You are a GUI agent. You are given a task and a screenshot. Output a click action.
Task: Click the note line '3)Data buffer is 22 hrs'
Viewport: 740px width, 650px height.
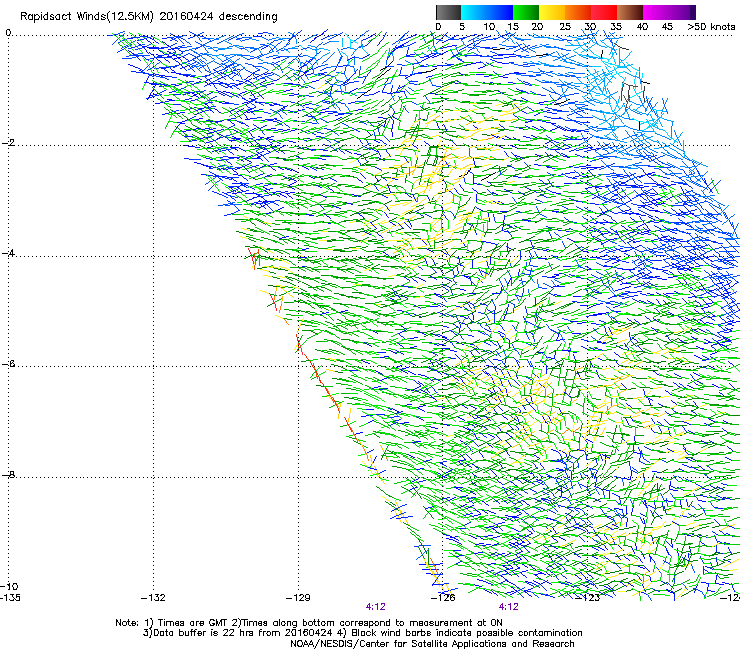tap(362, 633)
